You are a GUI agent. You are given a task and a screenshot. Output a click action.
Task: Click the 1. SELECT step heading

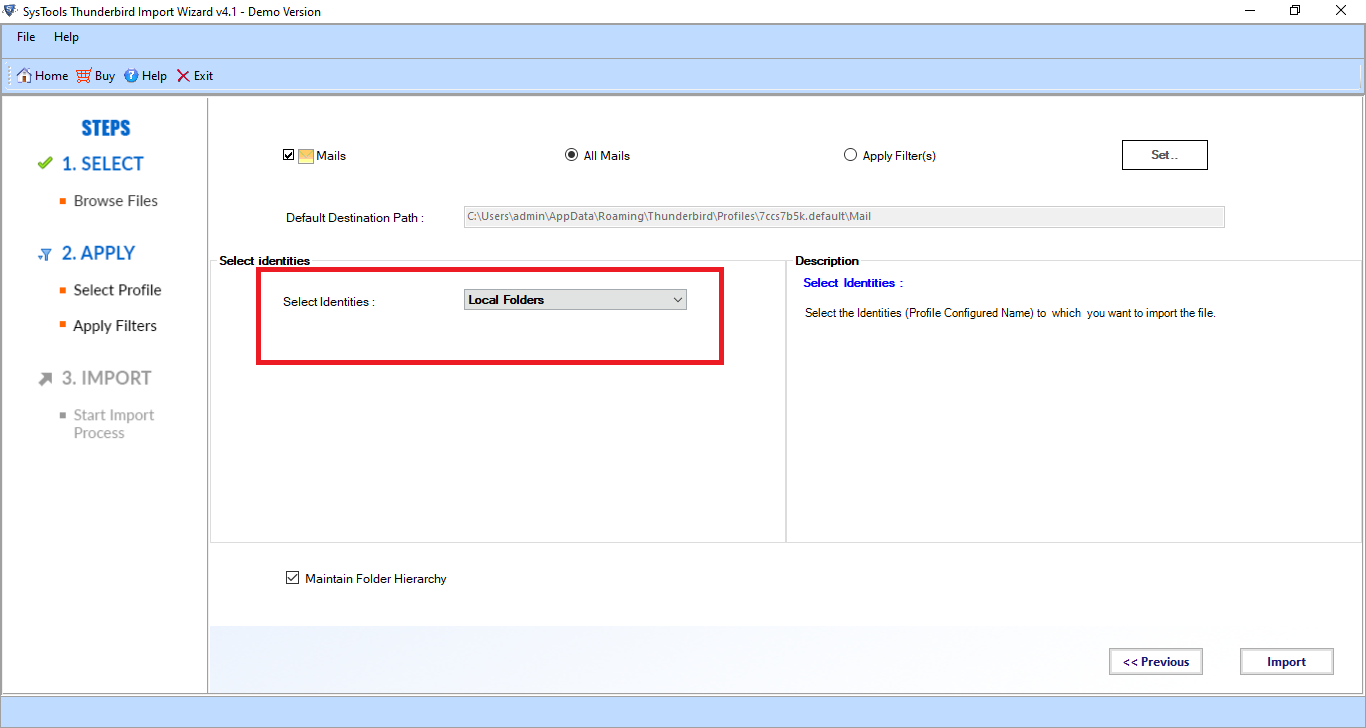[103, 164]
